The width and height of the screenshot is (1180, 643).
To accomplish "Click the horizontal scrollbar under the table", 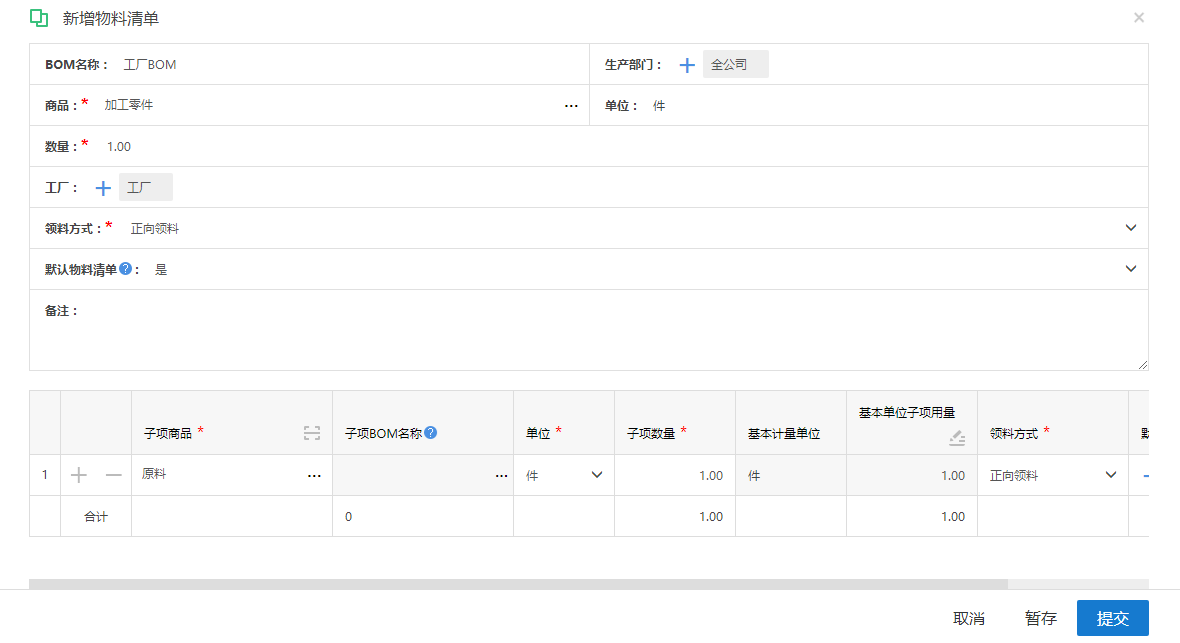I will [518, 584].
